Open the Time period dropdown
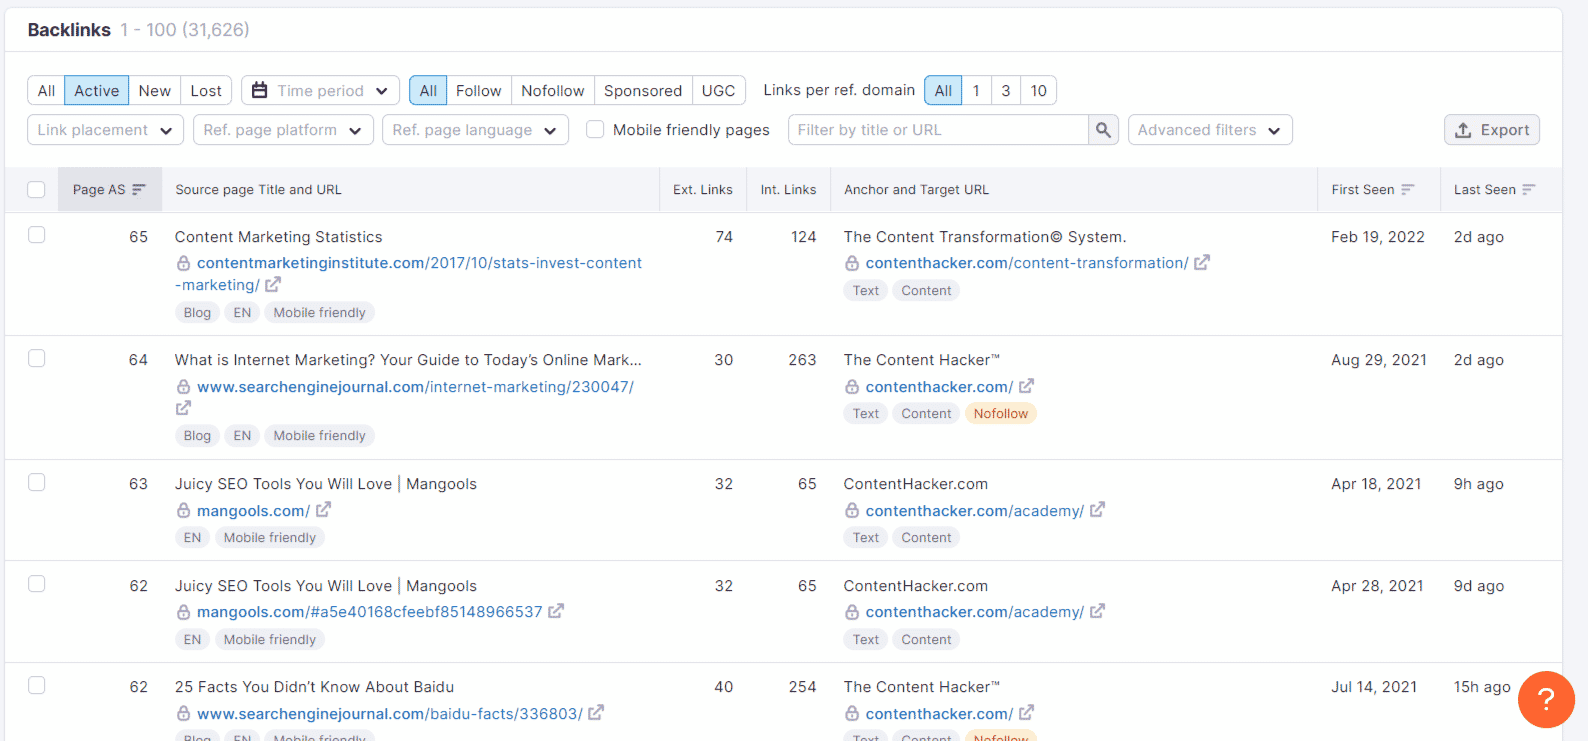This screenshot has width=1588, height=741. pos(320,91)
